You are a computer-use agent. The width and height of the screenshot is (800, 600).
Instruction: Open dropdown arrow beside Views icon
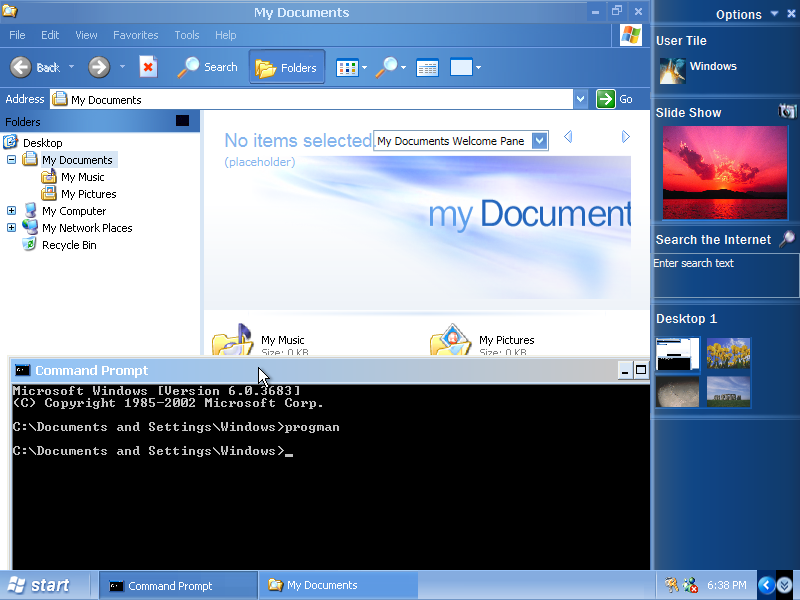click(x=364, y=67)
